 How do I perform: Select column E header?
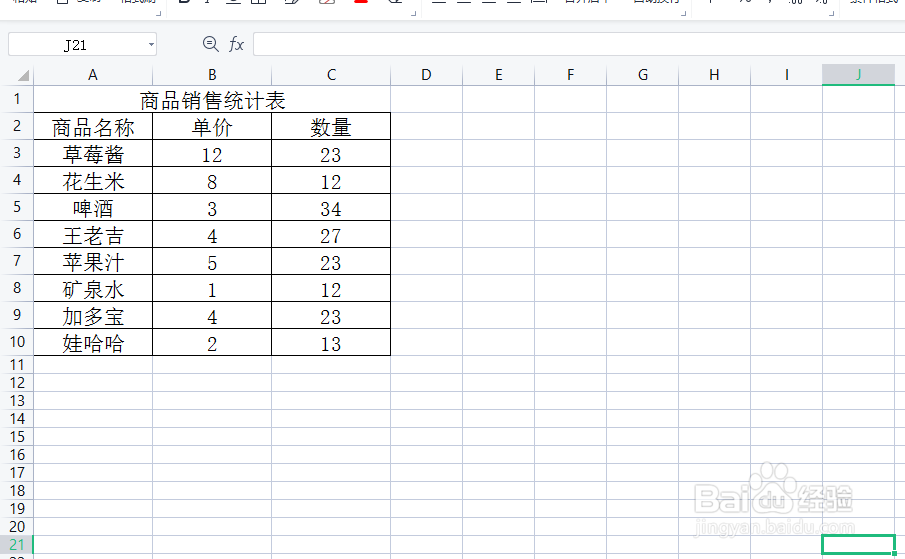(x=499, y=75)
